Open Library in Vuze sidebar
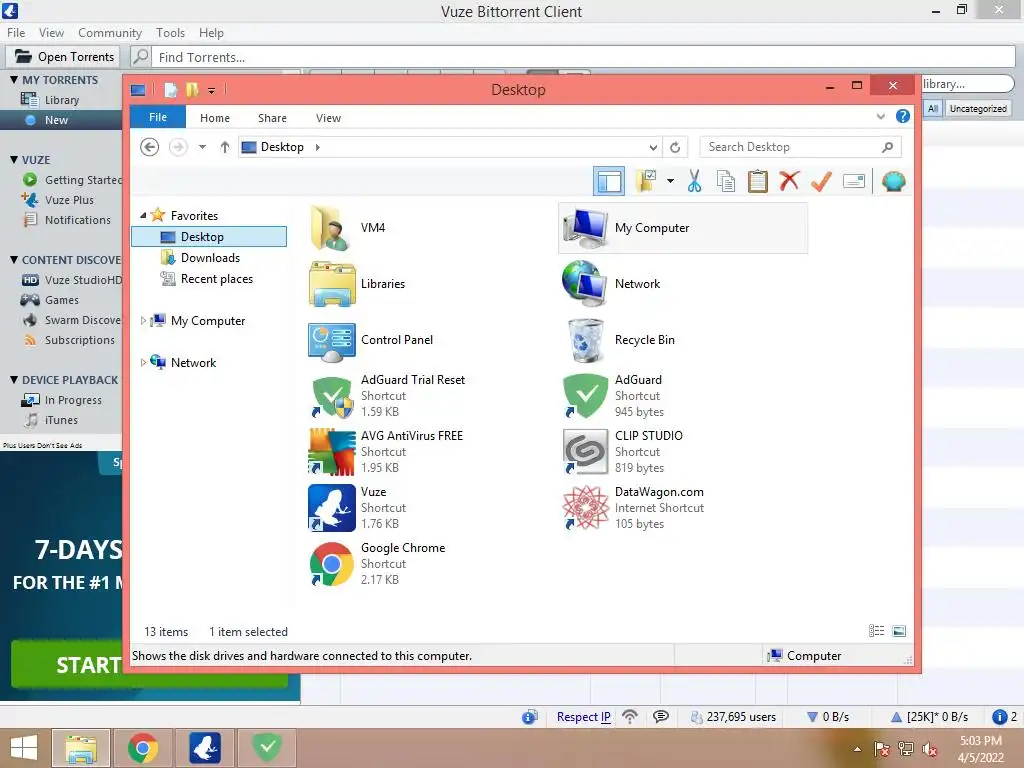Image resolution: width=1024 pixels, height=768 pixels. (x=61, y=100)
